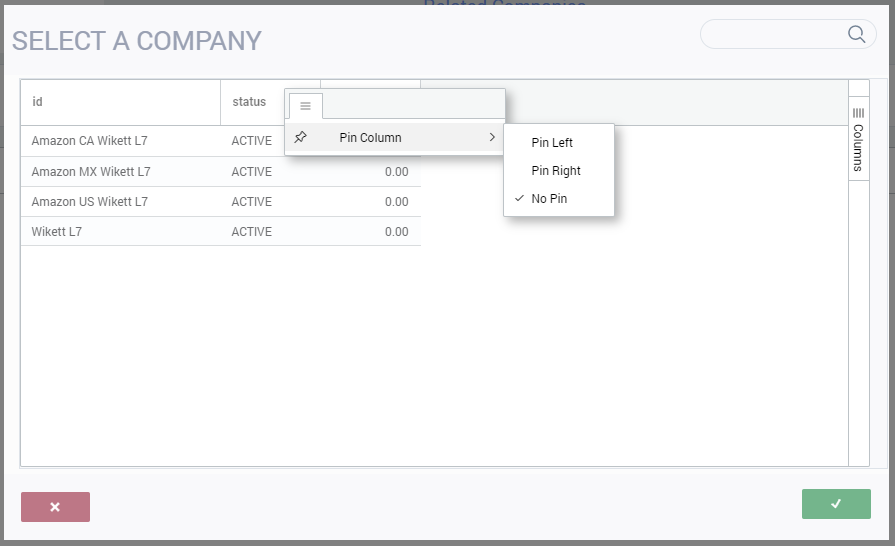Click the hamburger menu tab icon
Screen dimensions: 895x546
[x=305, y=106]
